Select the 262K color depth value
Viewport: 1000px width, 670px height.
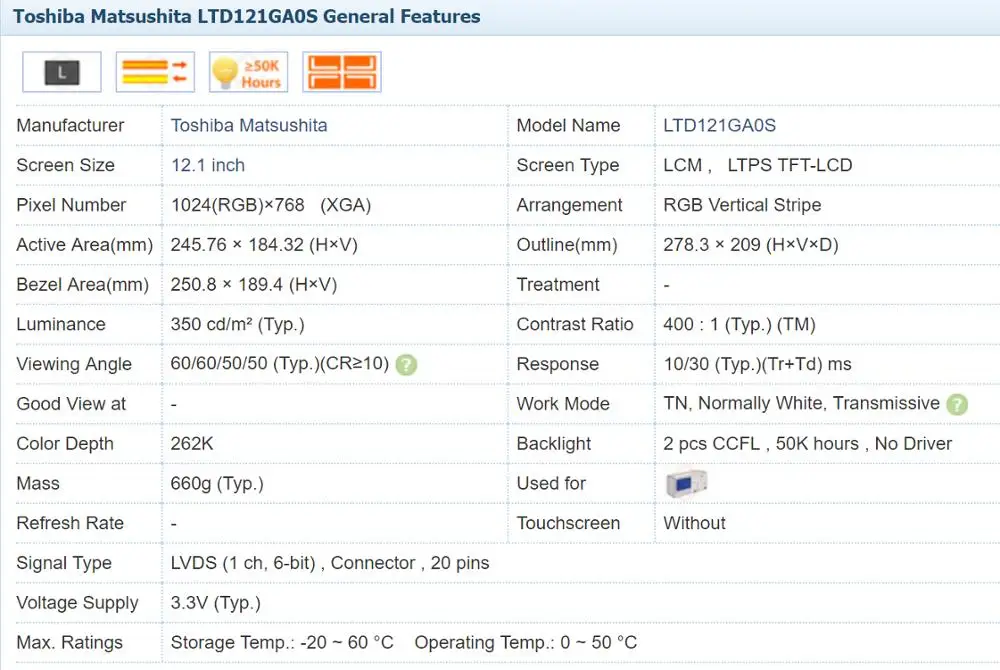point(192,444)
